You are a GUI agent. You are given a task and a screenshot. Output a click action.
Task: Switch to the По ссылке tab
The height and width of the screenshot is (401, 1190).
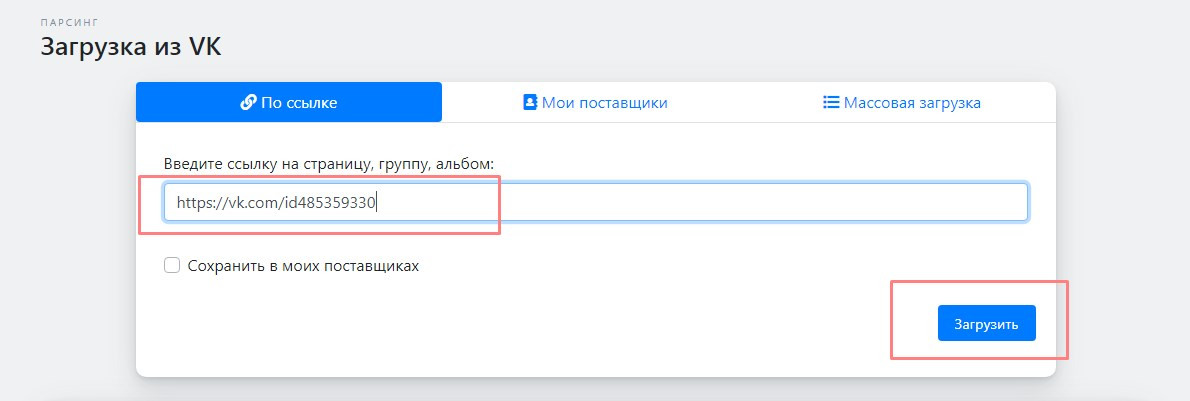[289, 102]
